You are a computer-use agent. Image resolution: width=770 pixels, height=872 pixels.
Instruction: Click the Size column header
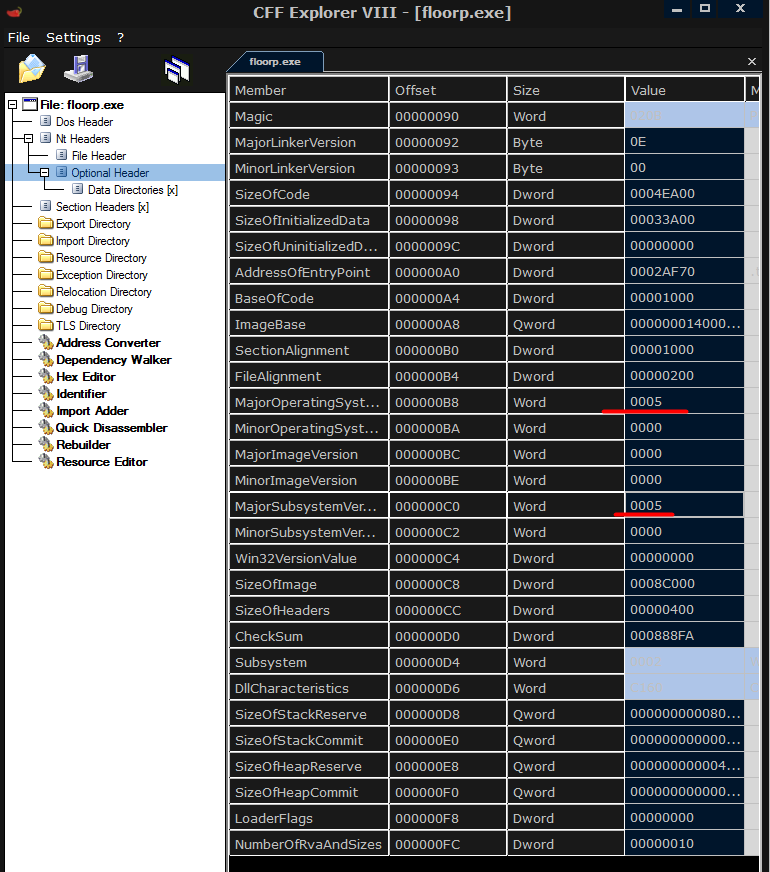pyautogui.click(x=565, y=90)
